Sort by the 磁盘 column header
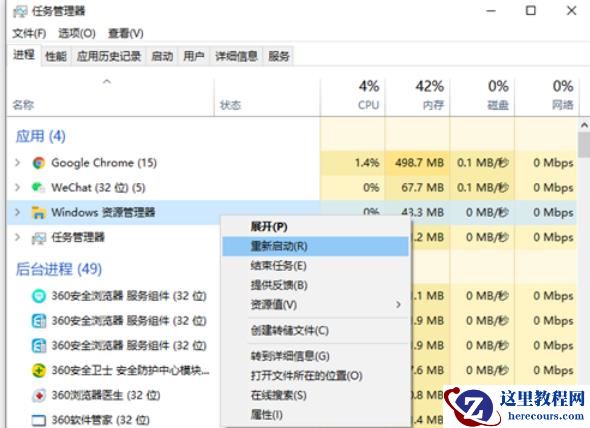 (x=482, y=97)
